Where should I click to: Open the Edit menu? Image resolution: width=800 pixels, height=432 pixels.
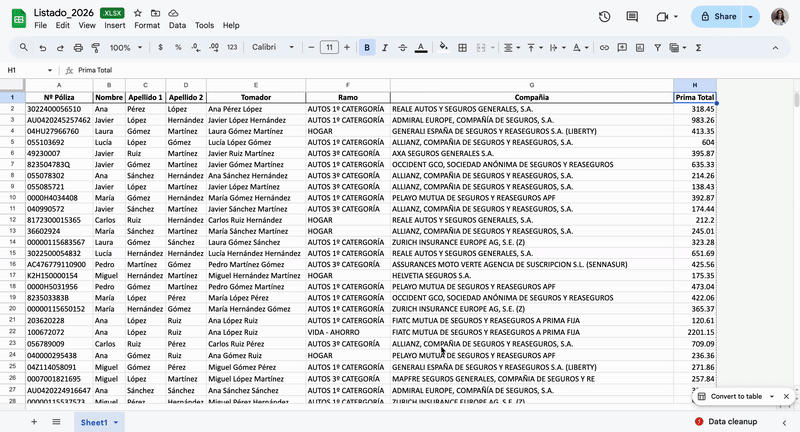tap(63, 25)
